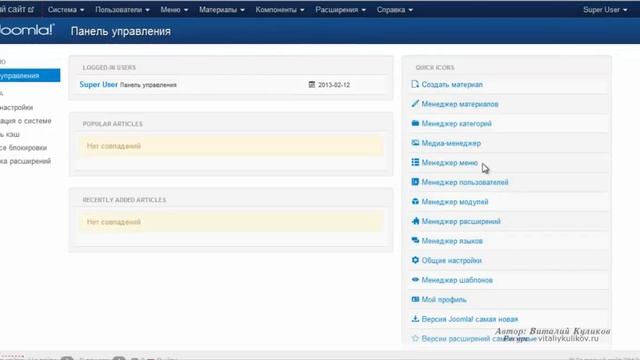The height and width of the screenshot is (360, 640).
Task: Open the Менеджер меню quick link
Action: pyautogui.click(x=449, y=163)
